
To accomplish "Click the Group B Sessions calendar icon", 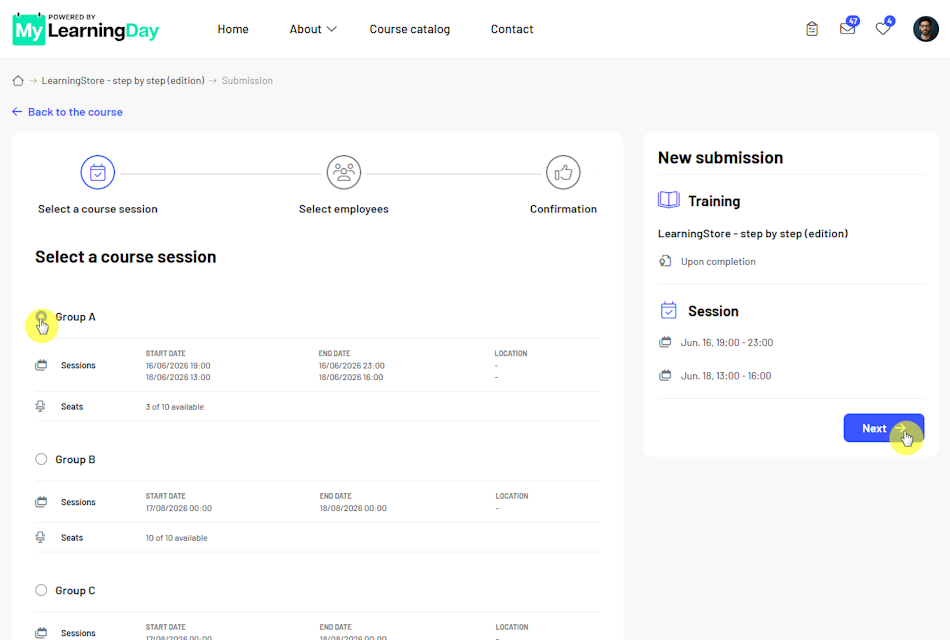I will (41, 502).
